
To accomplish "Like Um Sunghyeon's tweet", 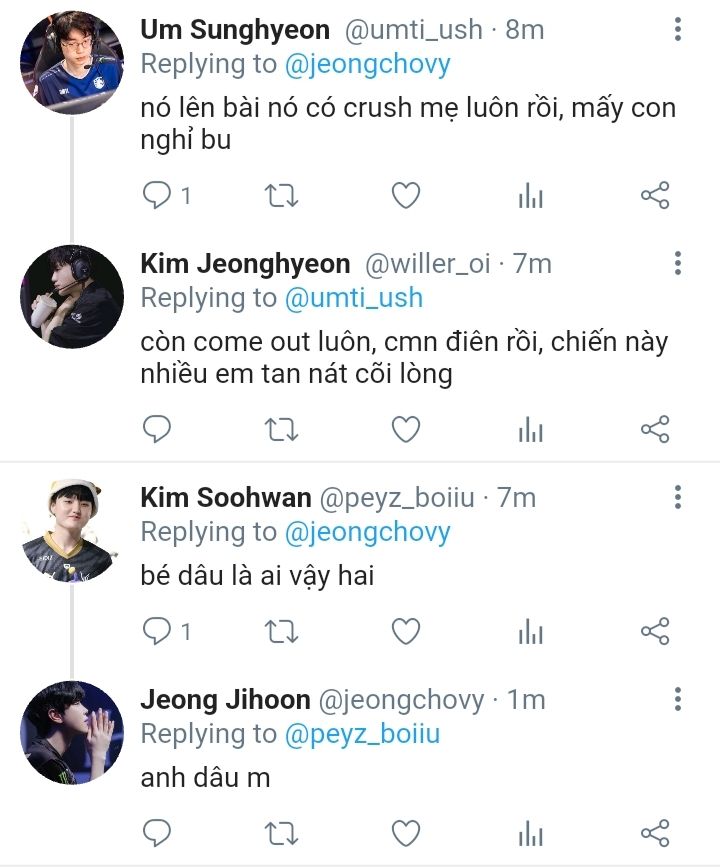I will [405, 196].
